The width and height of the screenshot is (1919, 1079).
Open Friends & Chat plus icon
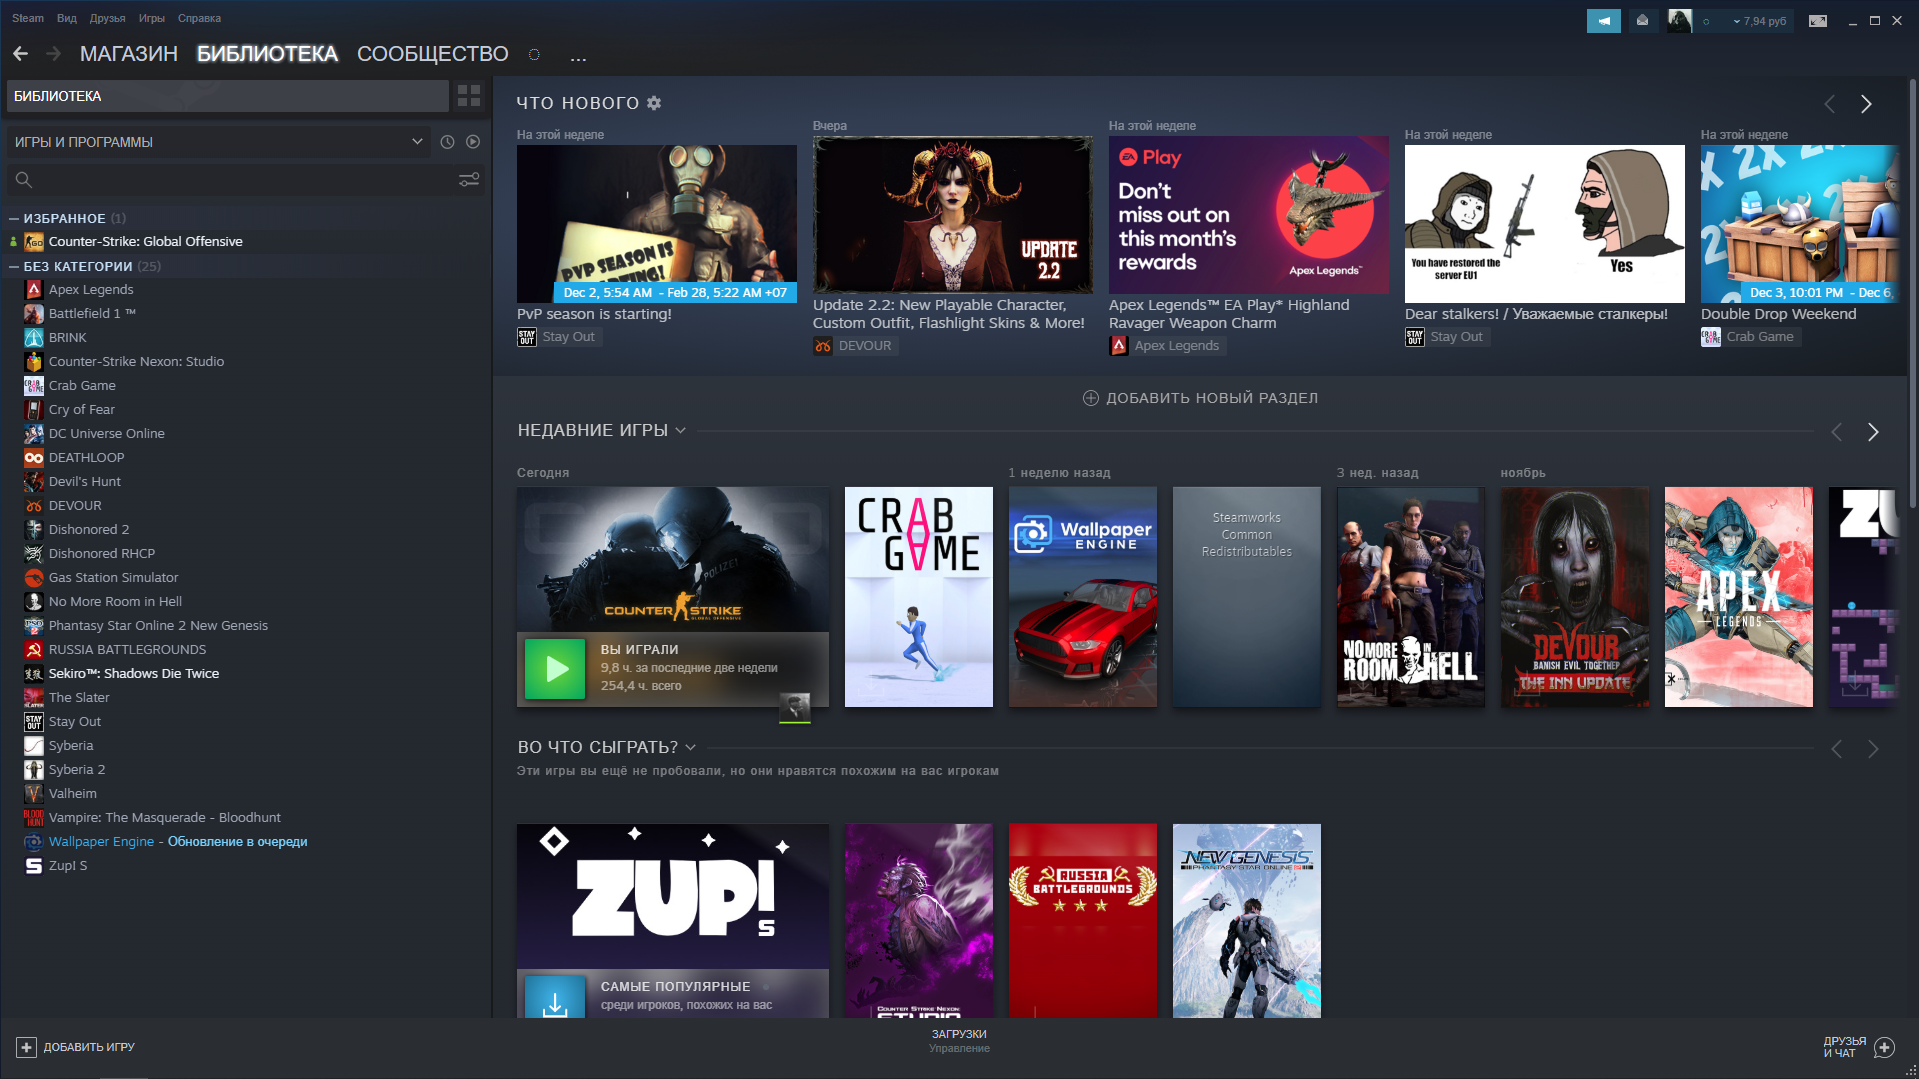1885,1047
